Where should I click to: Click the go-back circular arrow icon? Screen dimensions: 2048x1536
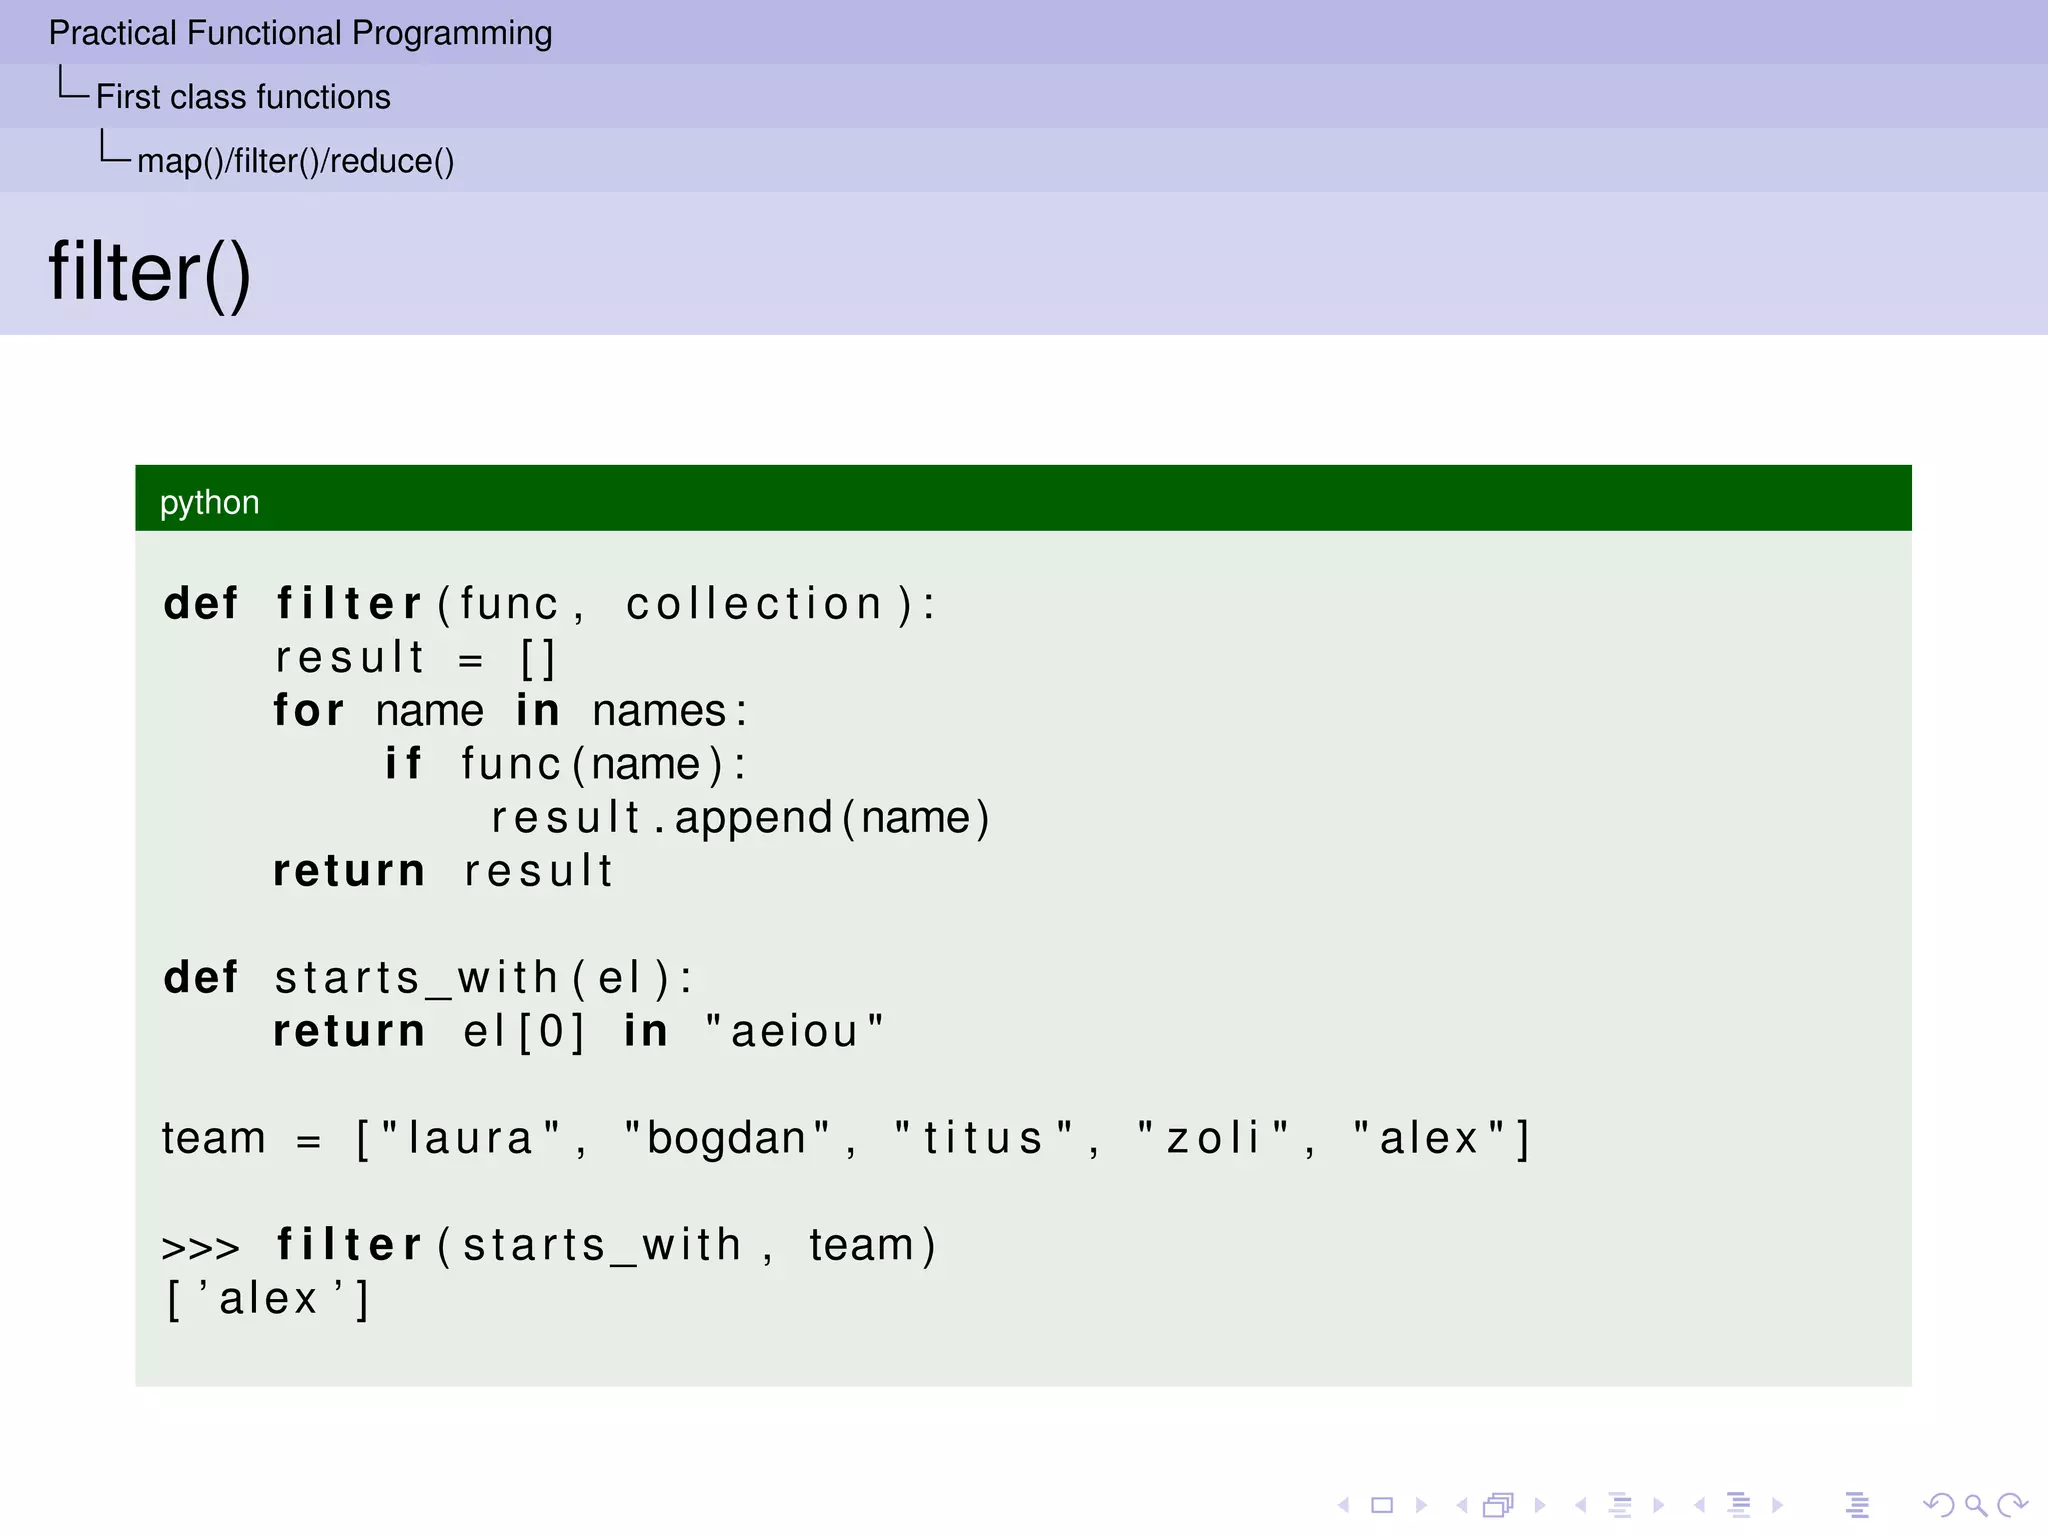tap(1939, 1505)
